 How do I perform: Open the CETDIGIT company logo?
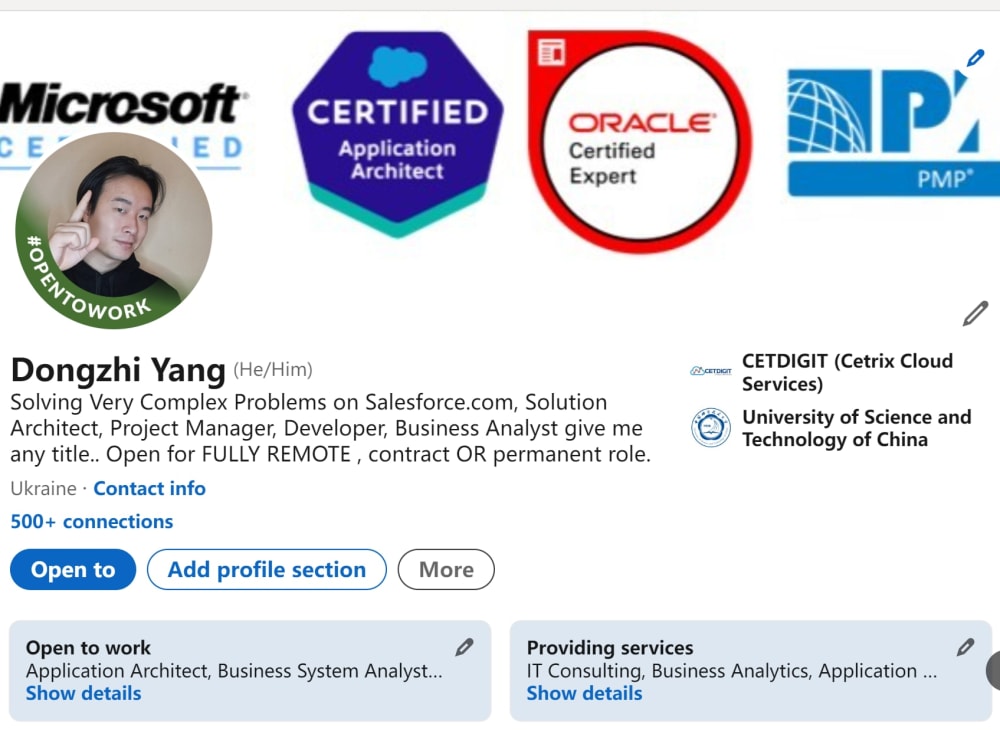[710, 371]
